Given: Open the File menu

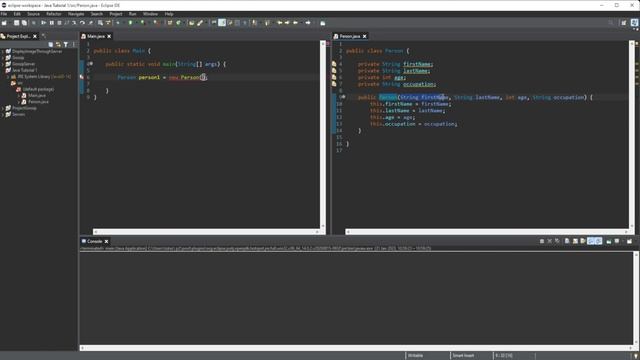Looking at the screenshot, I should [4, 14].
